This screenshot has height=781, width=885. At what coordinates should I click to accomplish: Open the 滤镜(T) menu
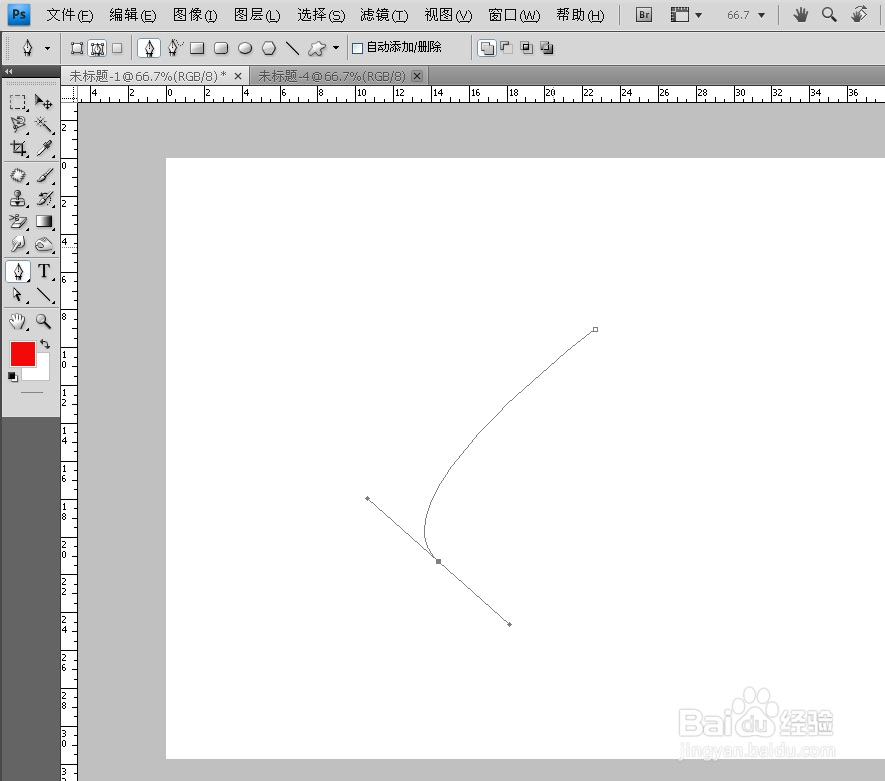point(384,15)
